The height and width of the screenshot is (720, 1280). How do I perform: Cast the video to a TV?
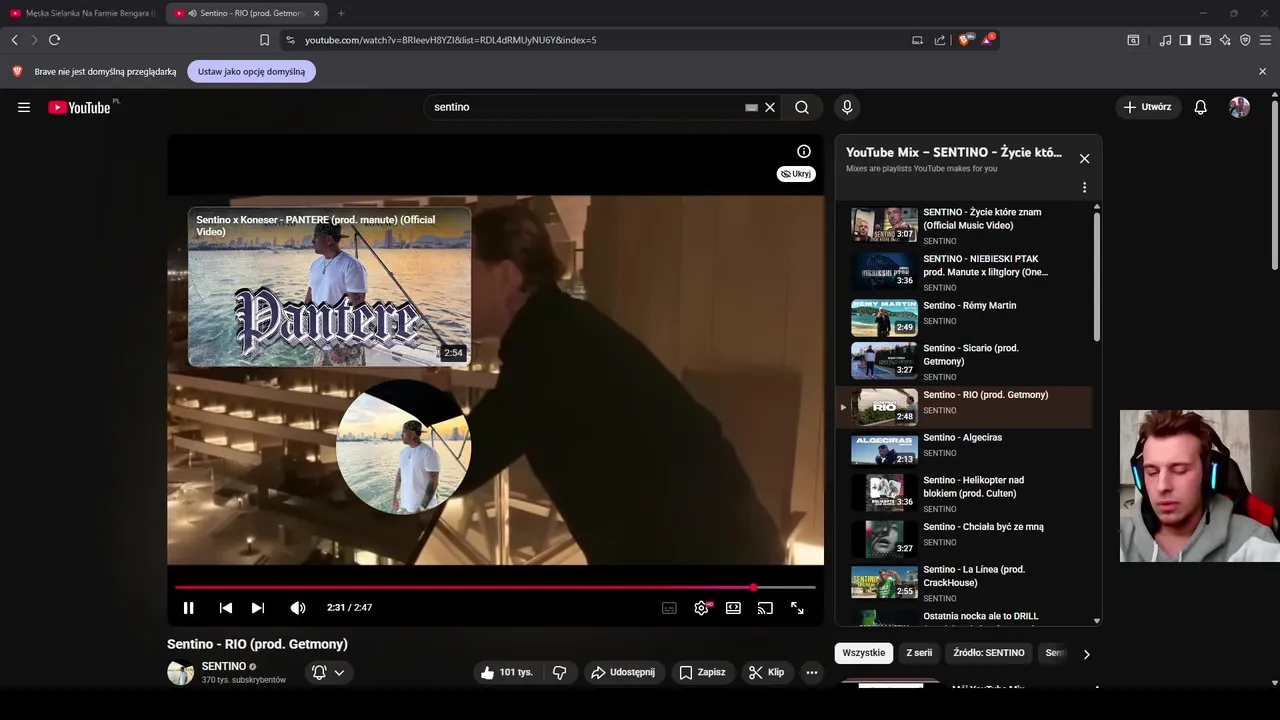pyautogui.click(x=765, y=608)
